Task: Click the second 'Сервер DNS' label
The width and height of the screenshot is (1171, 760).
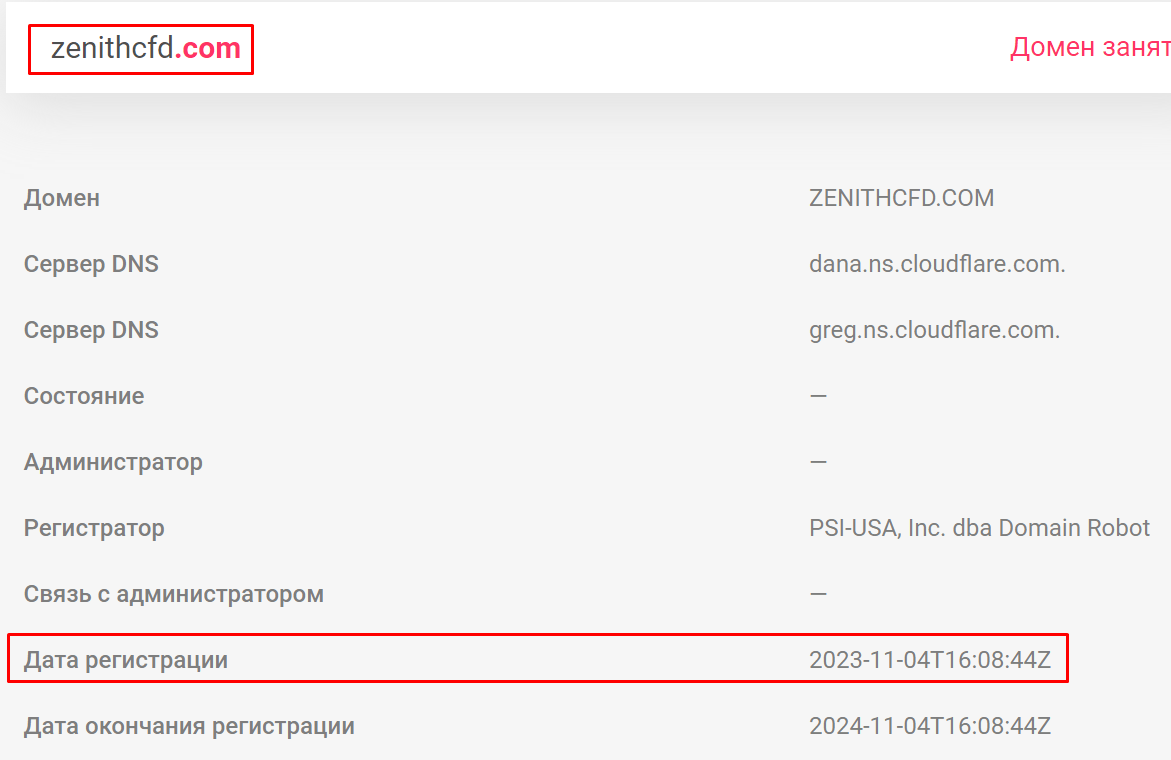Action: coord(91,330)
